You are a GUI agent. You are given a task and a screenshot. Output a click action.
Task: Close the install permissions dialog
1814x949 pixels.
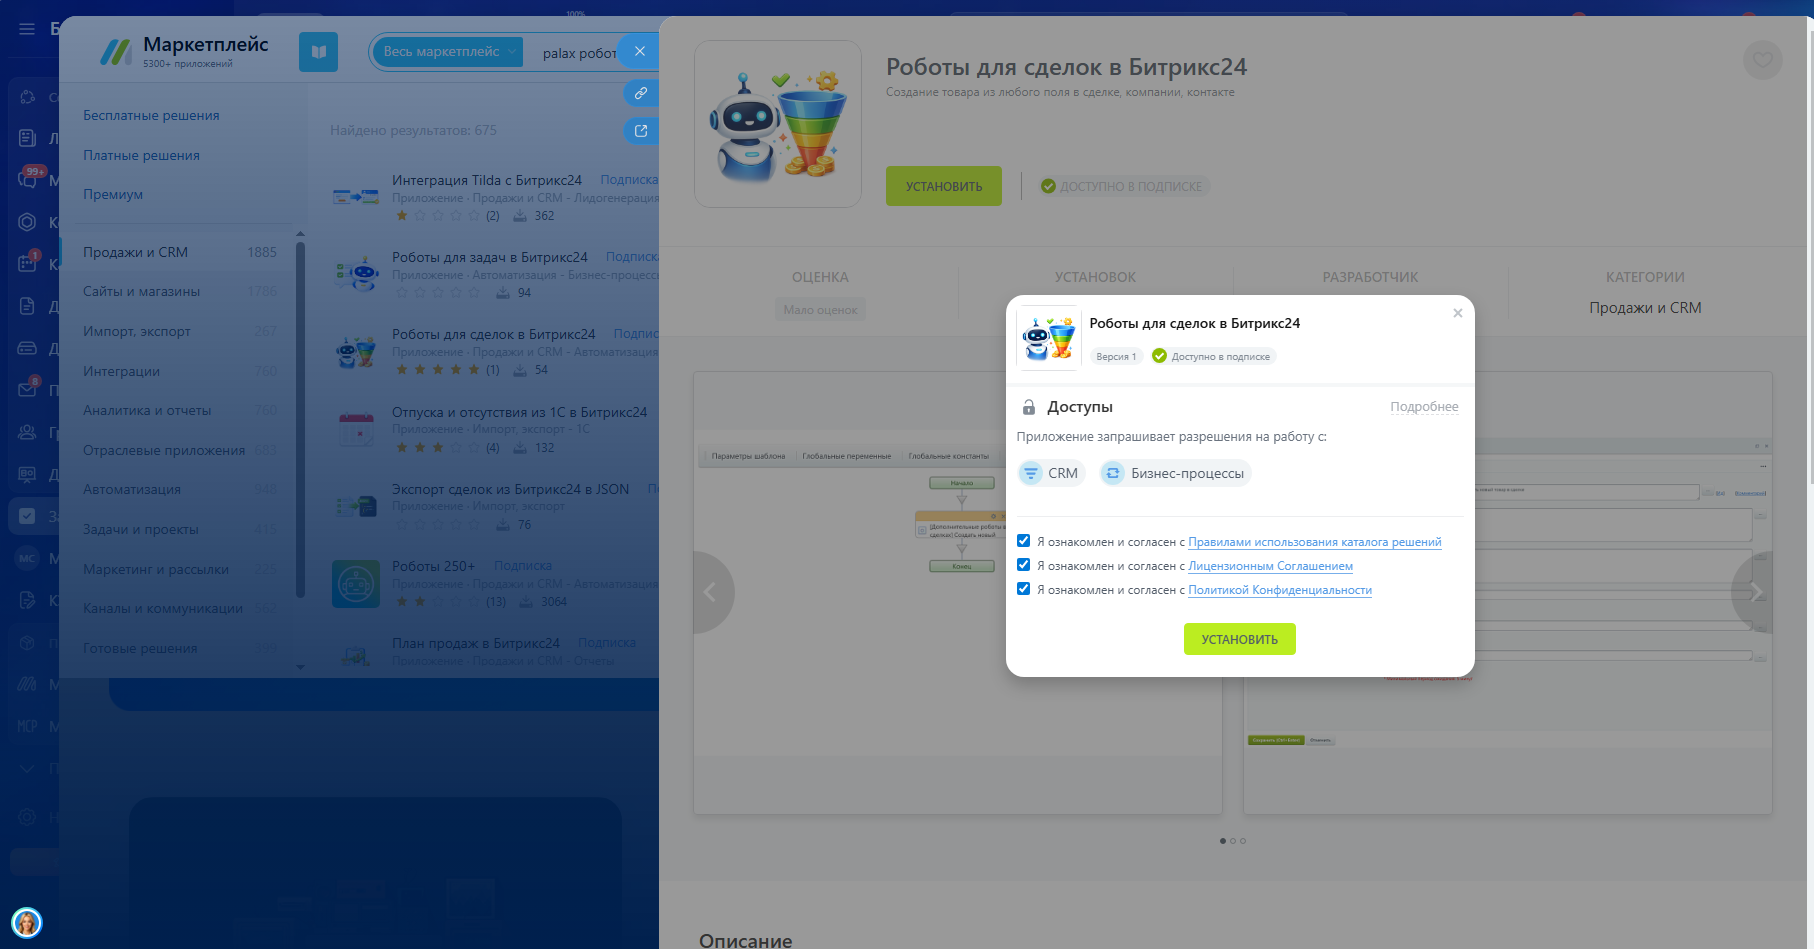point(1458,313)
